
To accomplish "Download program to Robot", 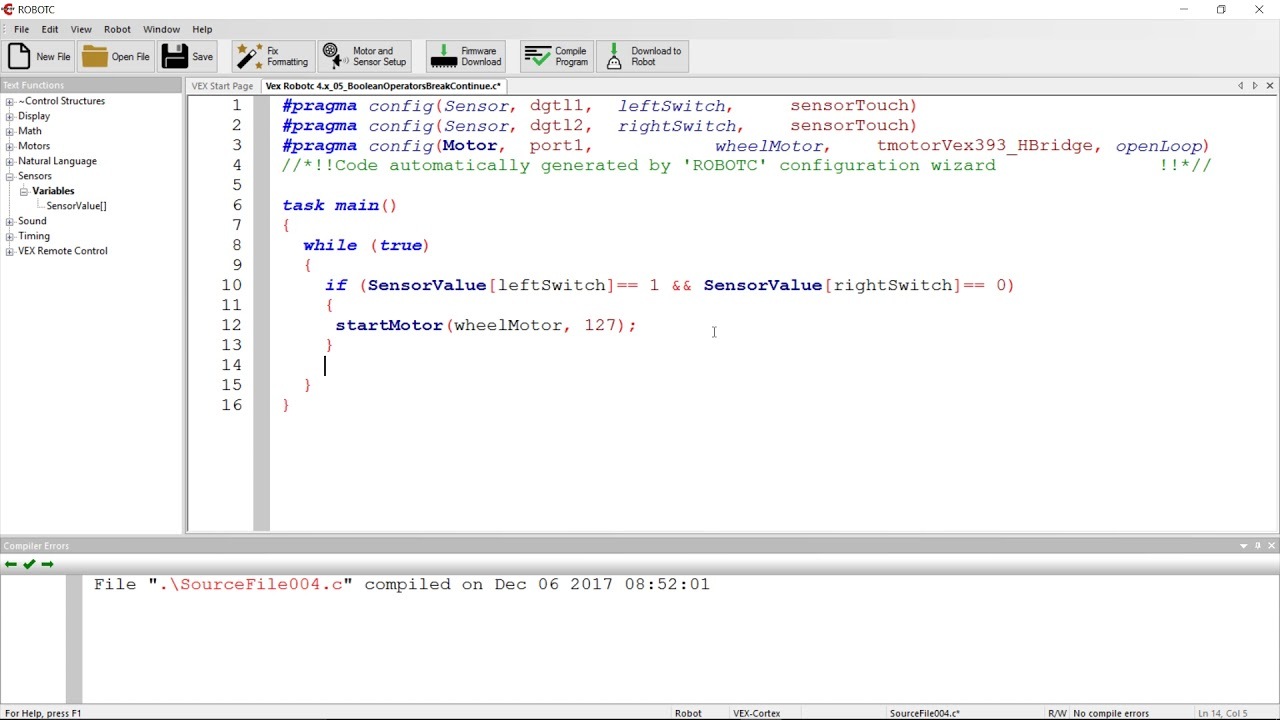I will (643, 57).
